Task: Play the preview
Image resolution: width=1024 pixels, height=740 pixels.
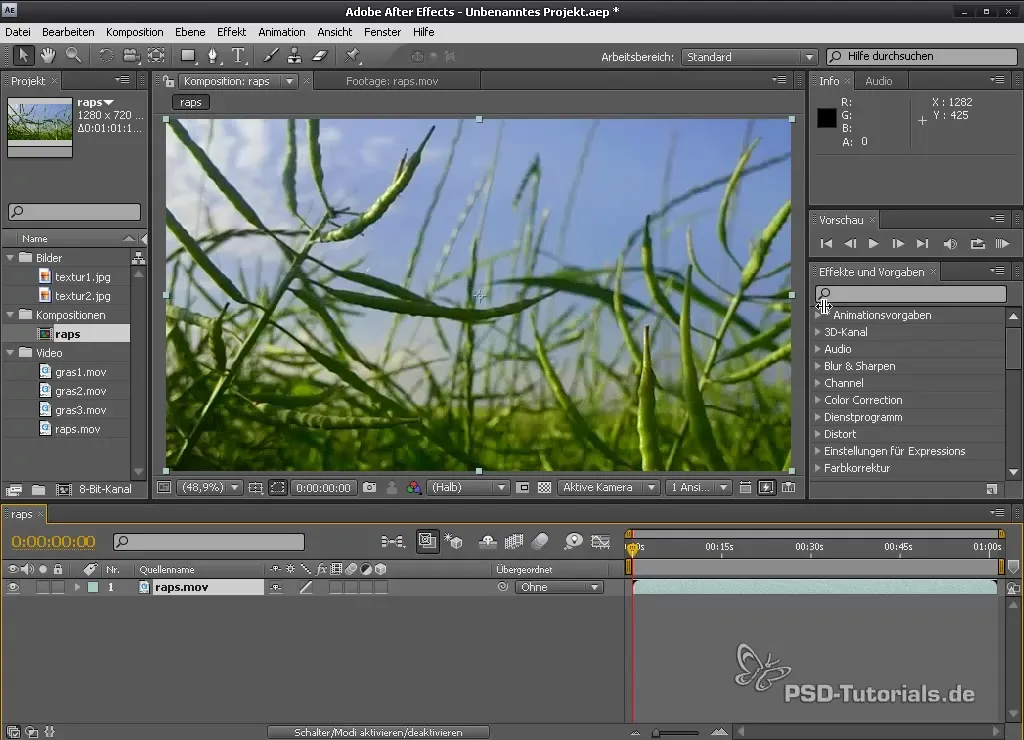Action: pyautogui.click(x=873, y=244)
